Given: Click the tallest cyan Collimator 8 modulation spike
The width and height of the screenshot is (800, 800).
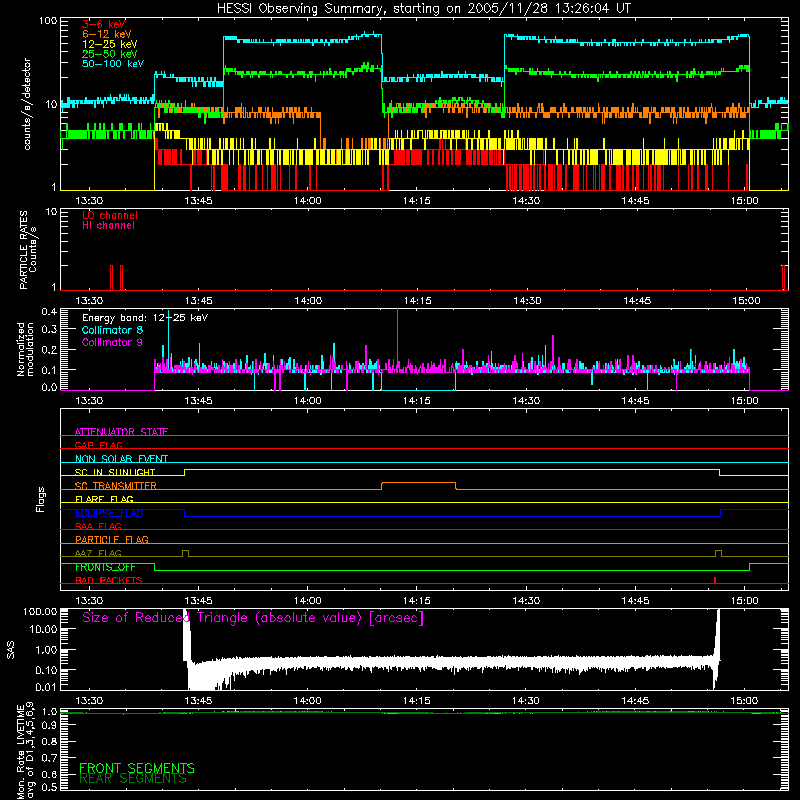Looking at the screenshot, I should [x=168, y=341].
